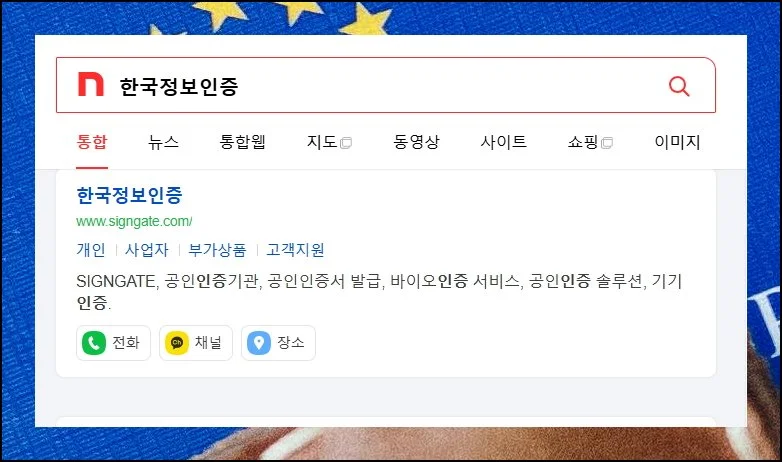This screenshot has width=782, height=462.
Task: Click the yellow KakaoTalk channel icon
Action: 177,343
